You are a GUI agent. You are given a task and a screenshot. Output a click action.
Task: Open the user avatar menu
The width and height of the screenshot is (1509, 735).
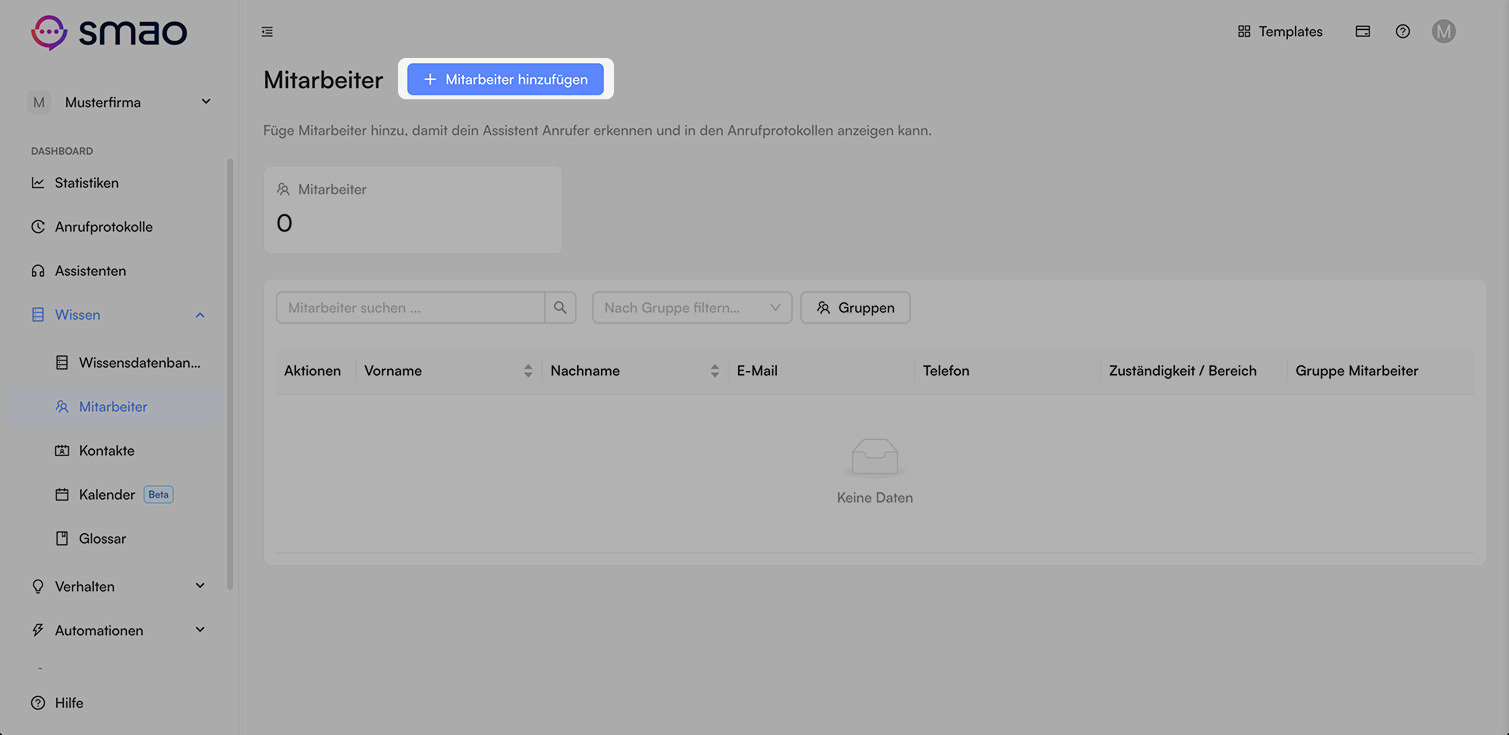[x=1443, y=32]
